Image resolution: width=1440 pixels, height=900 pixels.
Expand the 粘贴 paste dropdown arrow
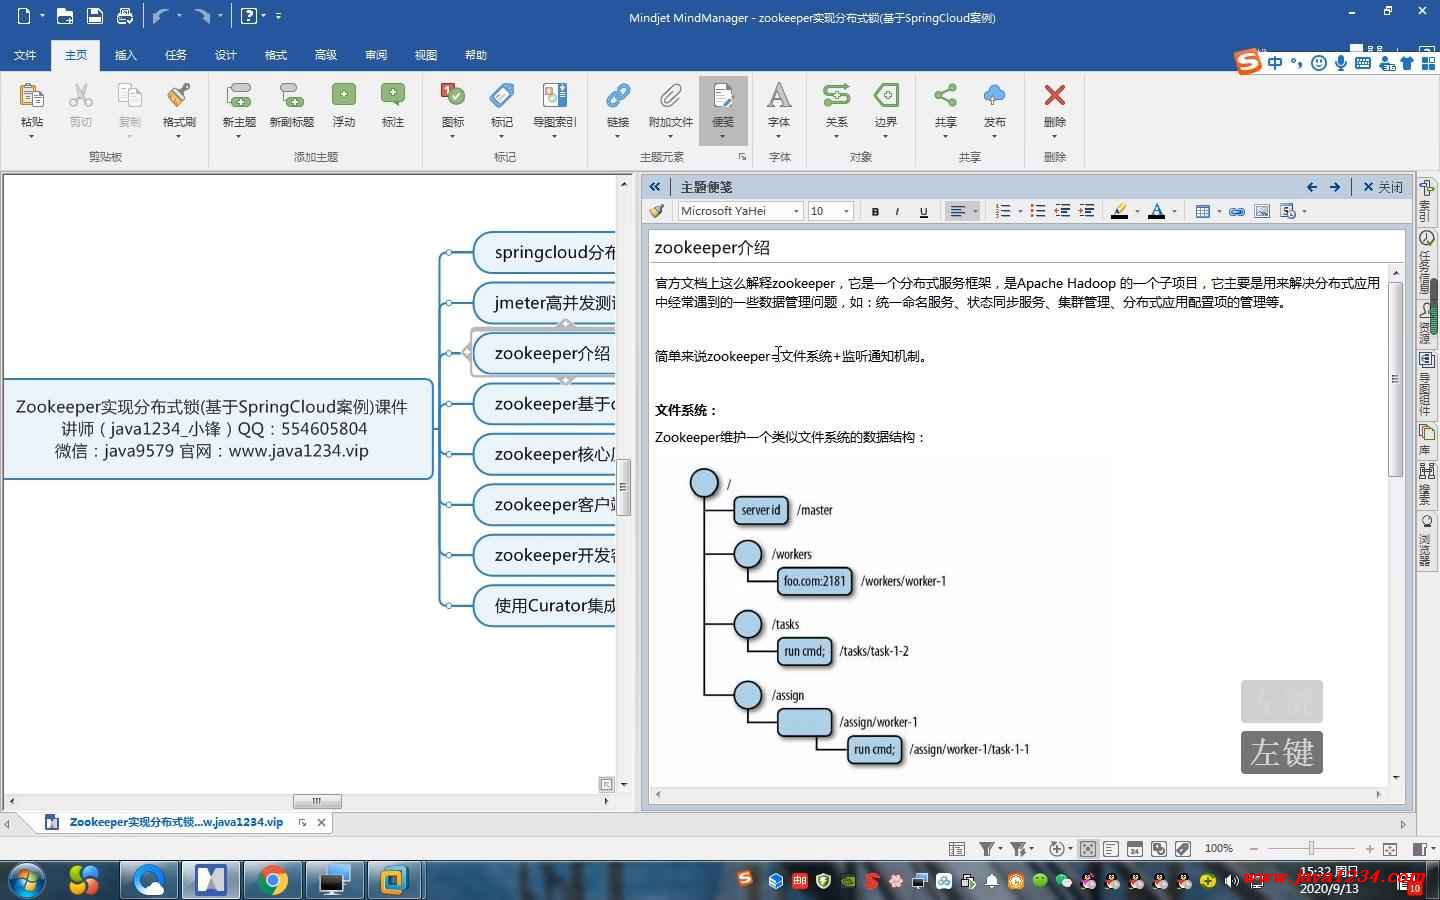[x=31, y=135]
